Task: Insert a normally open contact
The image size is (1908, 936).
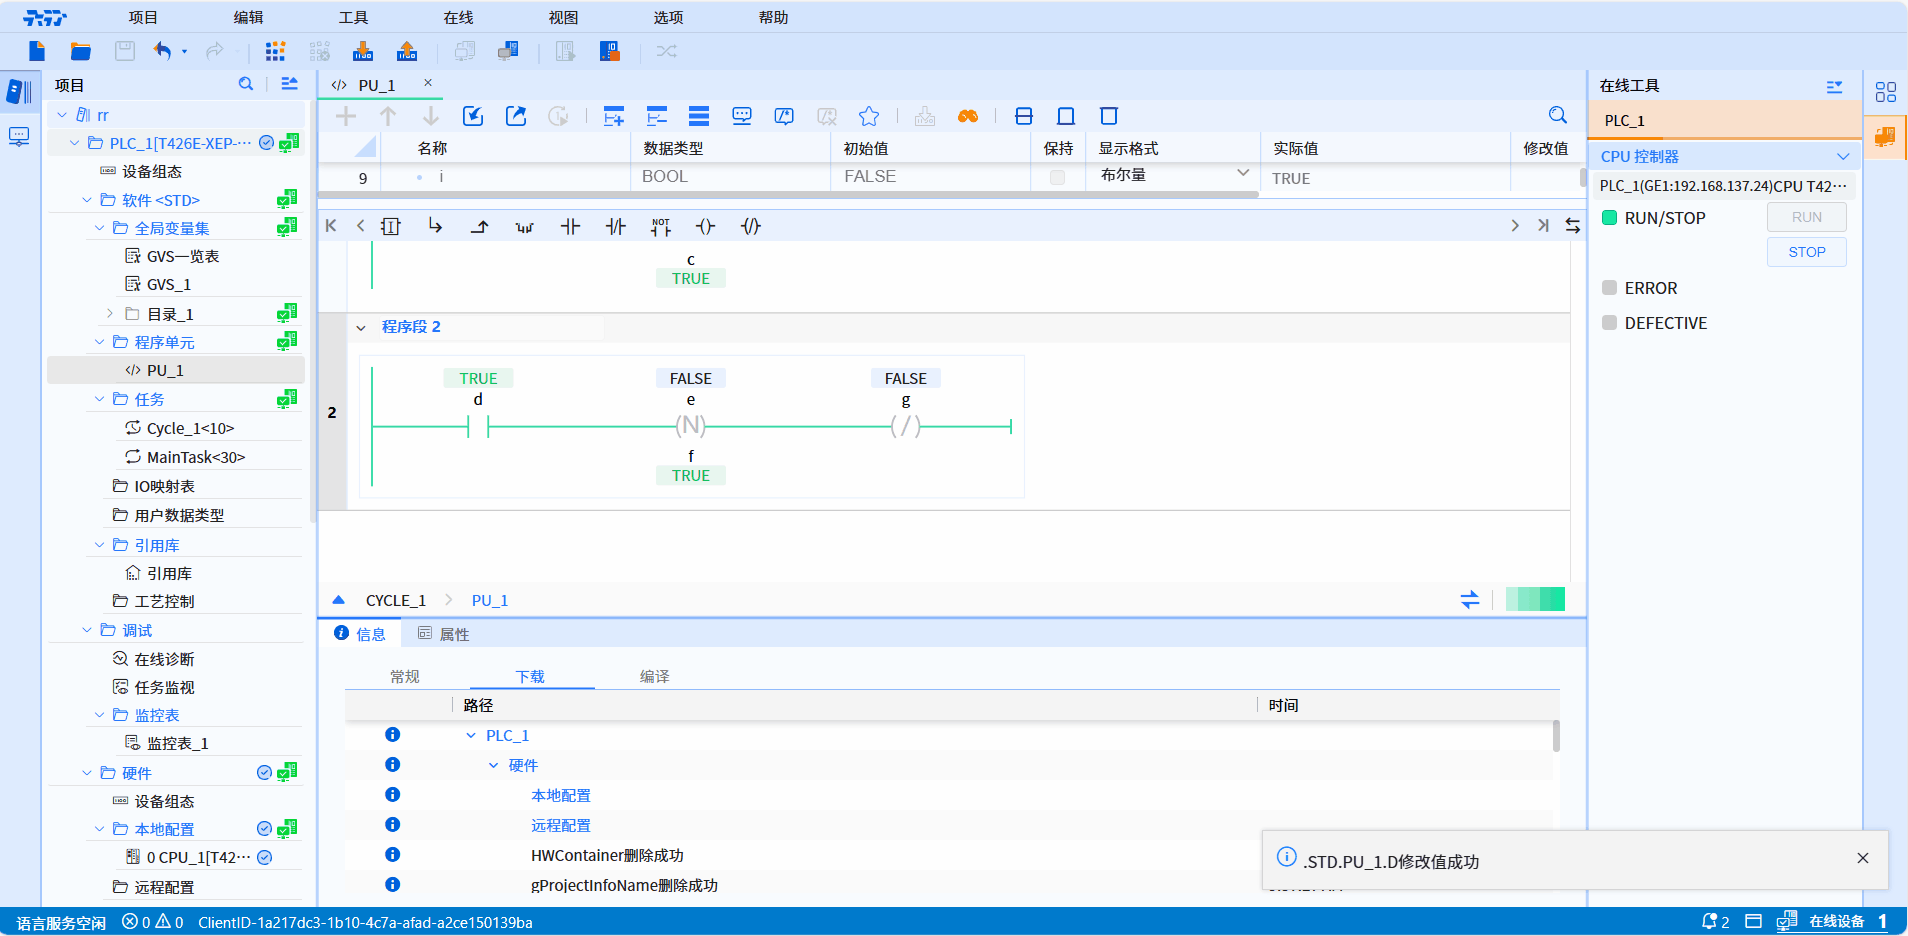Action: tap(570, 227)
